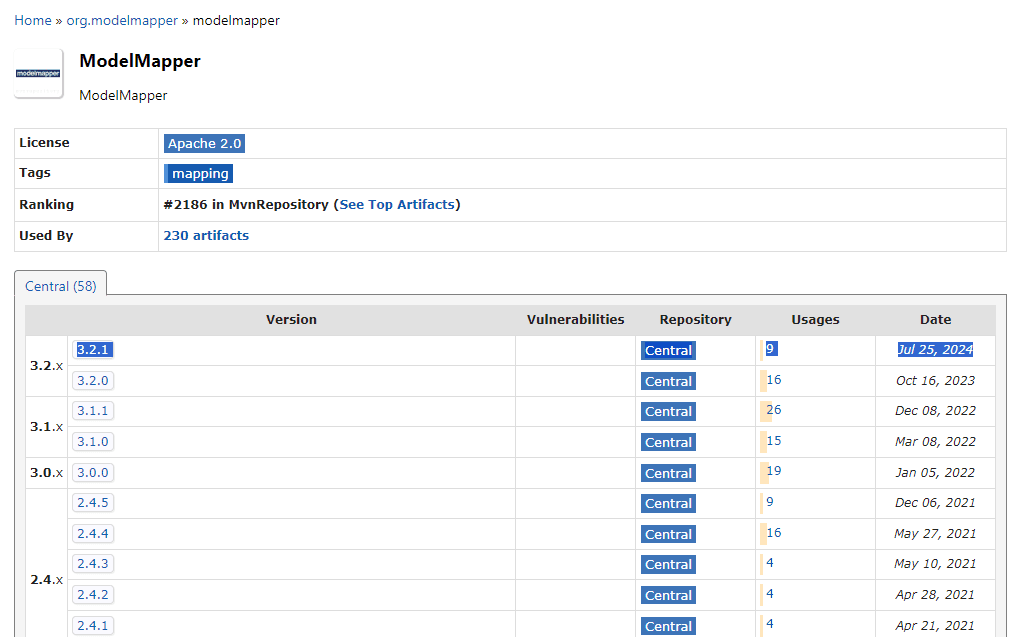Click the date Mar 08, 2022

935,441
